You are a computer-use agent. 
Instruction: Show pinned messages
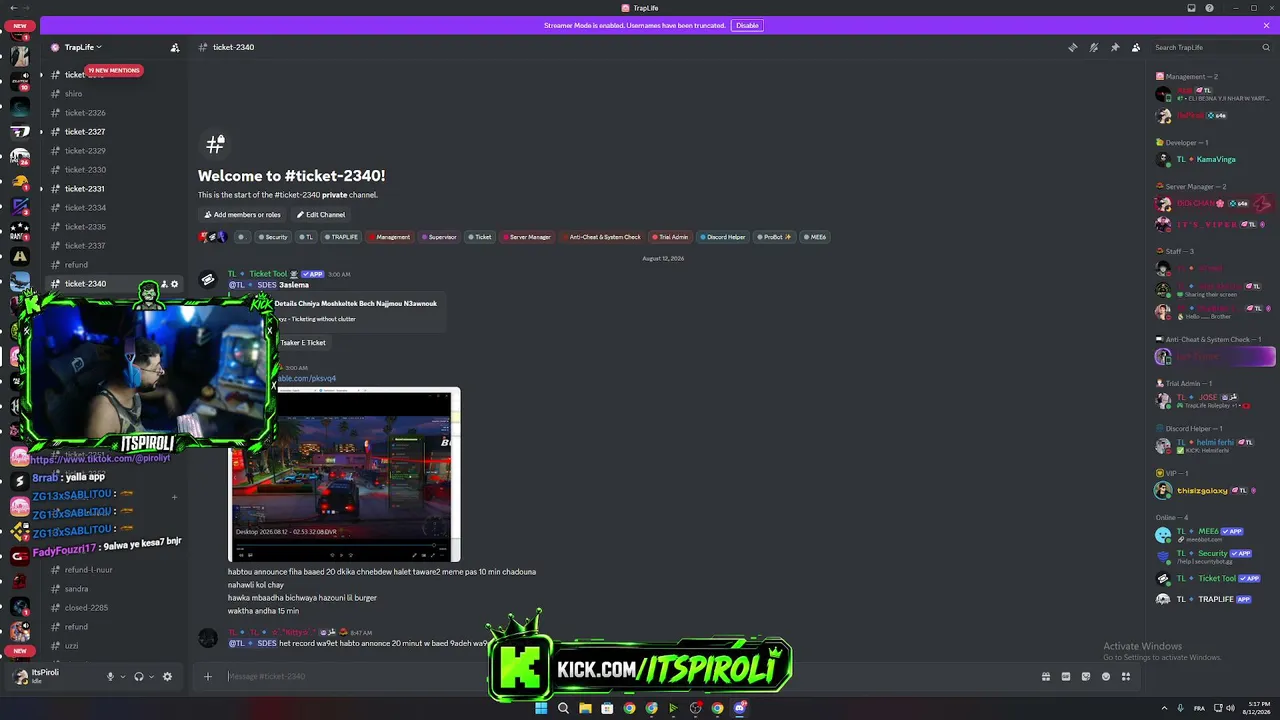pos(1115,47)
